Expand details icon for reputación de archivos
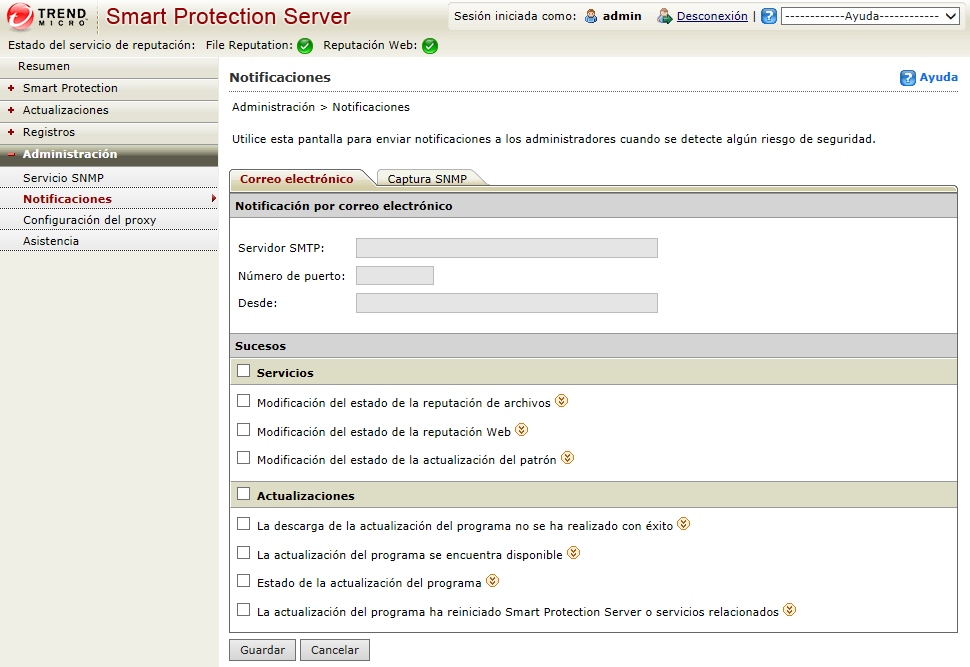This screenshot has height=667, width=970. (561, 401)
